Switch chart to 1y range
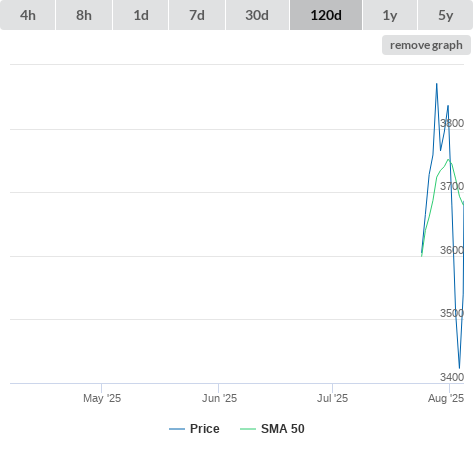Viewport: 474px width, 455px height. click(390, 15)
